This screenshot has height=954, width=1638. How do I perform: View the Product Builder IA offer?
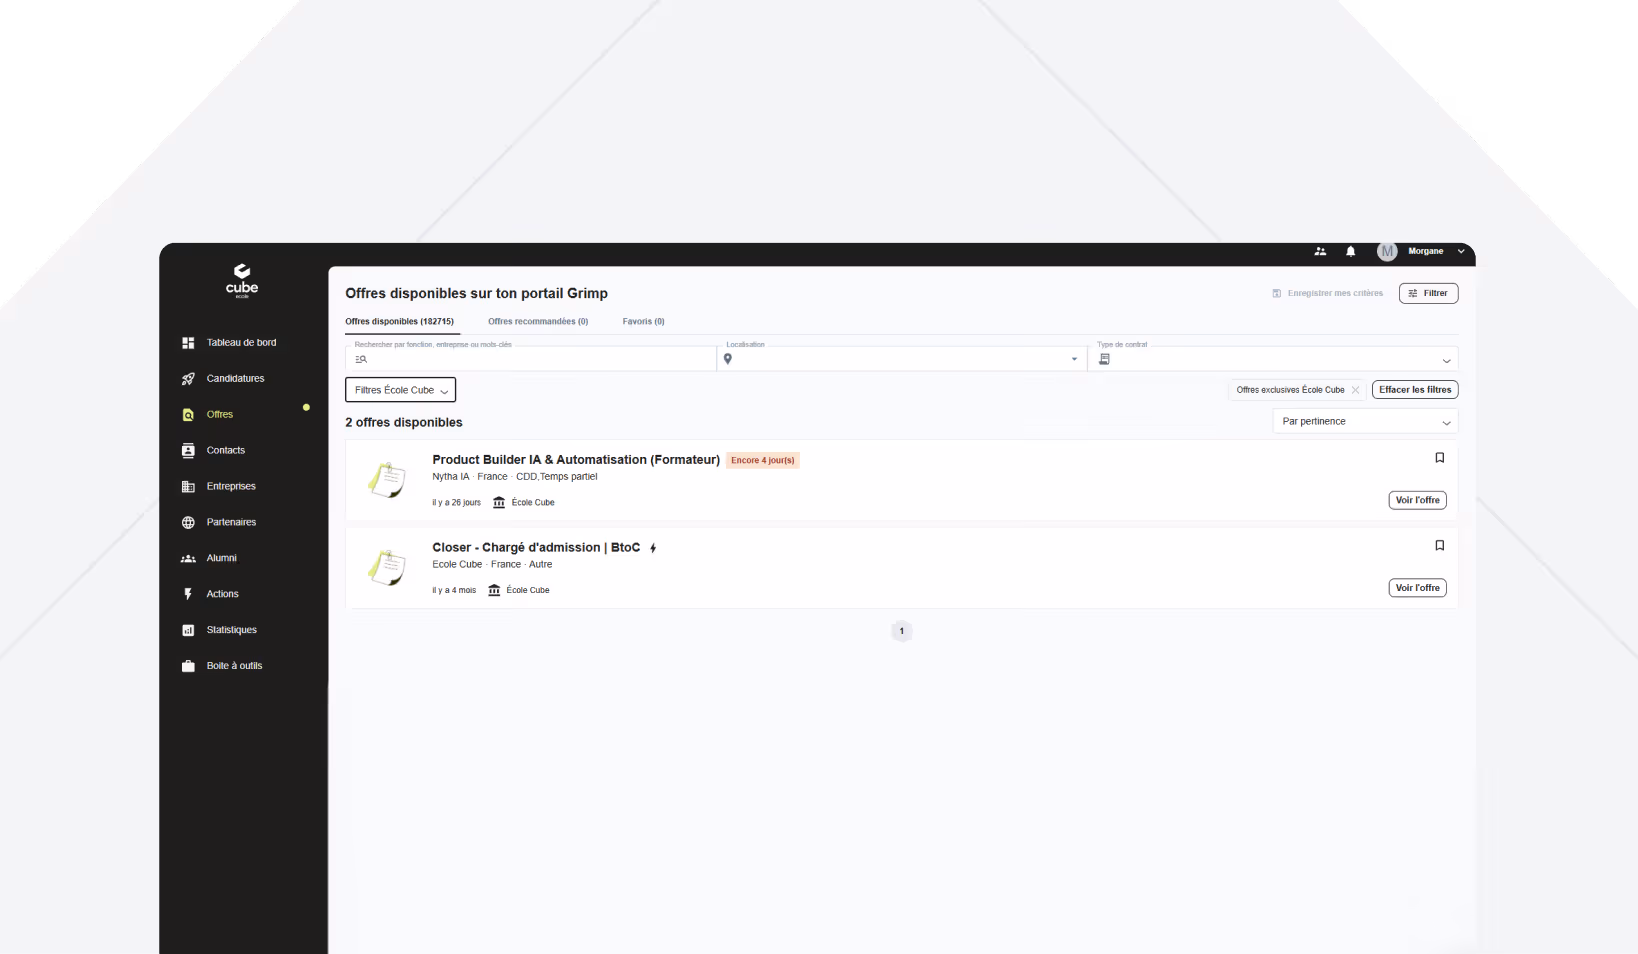click(1417, 500)
